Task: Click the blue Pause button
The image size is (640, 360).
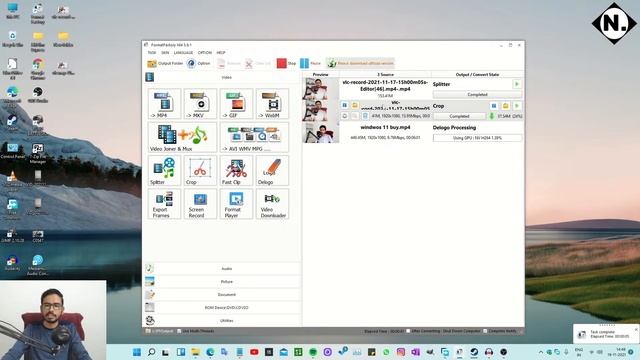Action: [x=310, y=63]
